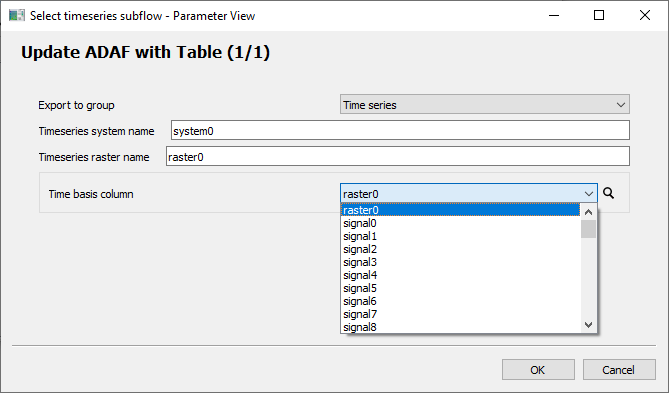The height and width of the screenshot is (393, 669).
Task: Close the Parameter View dialog
Action: (645, 15)
